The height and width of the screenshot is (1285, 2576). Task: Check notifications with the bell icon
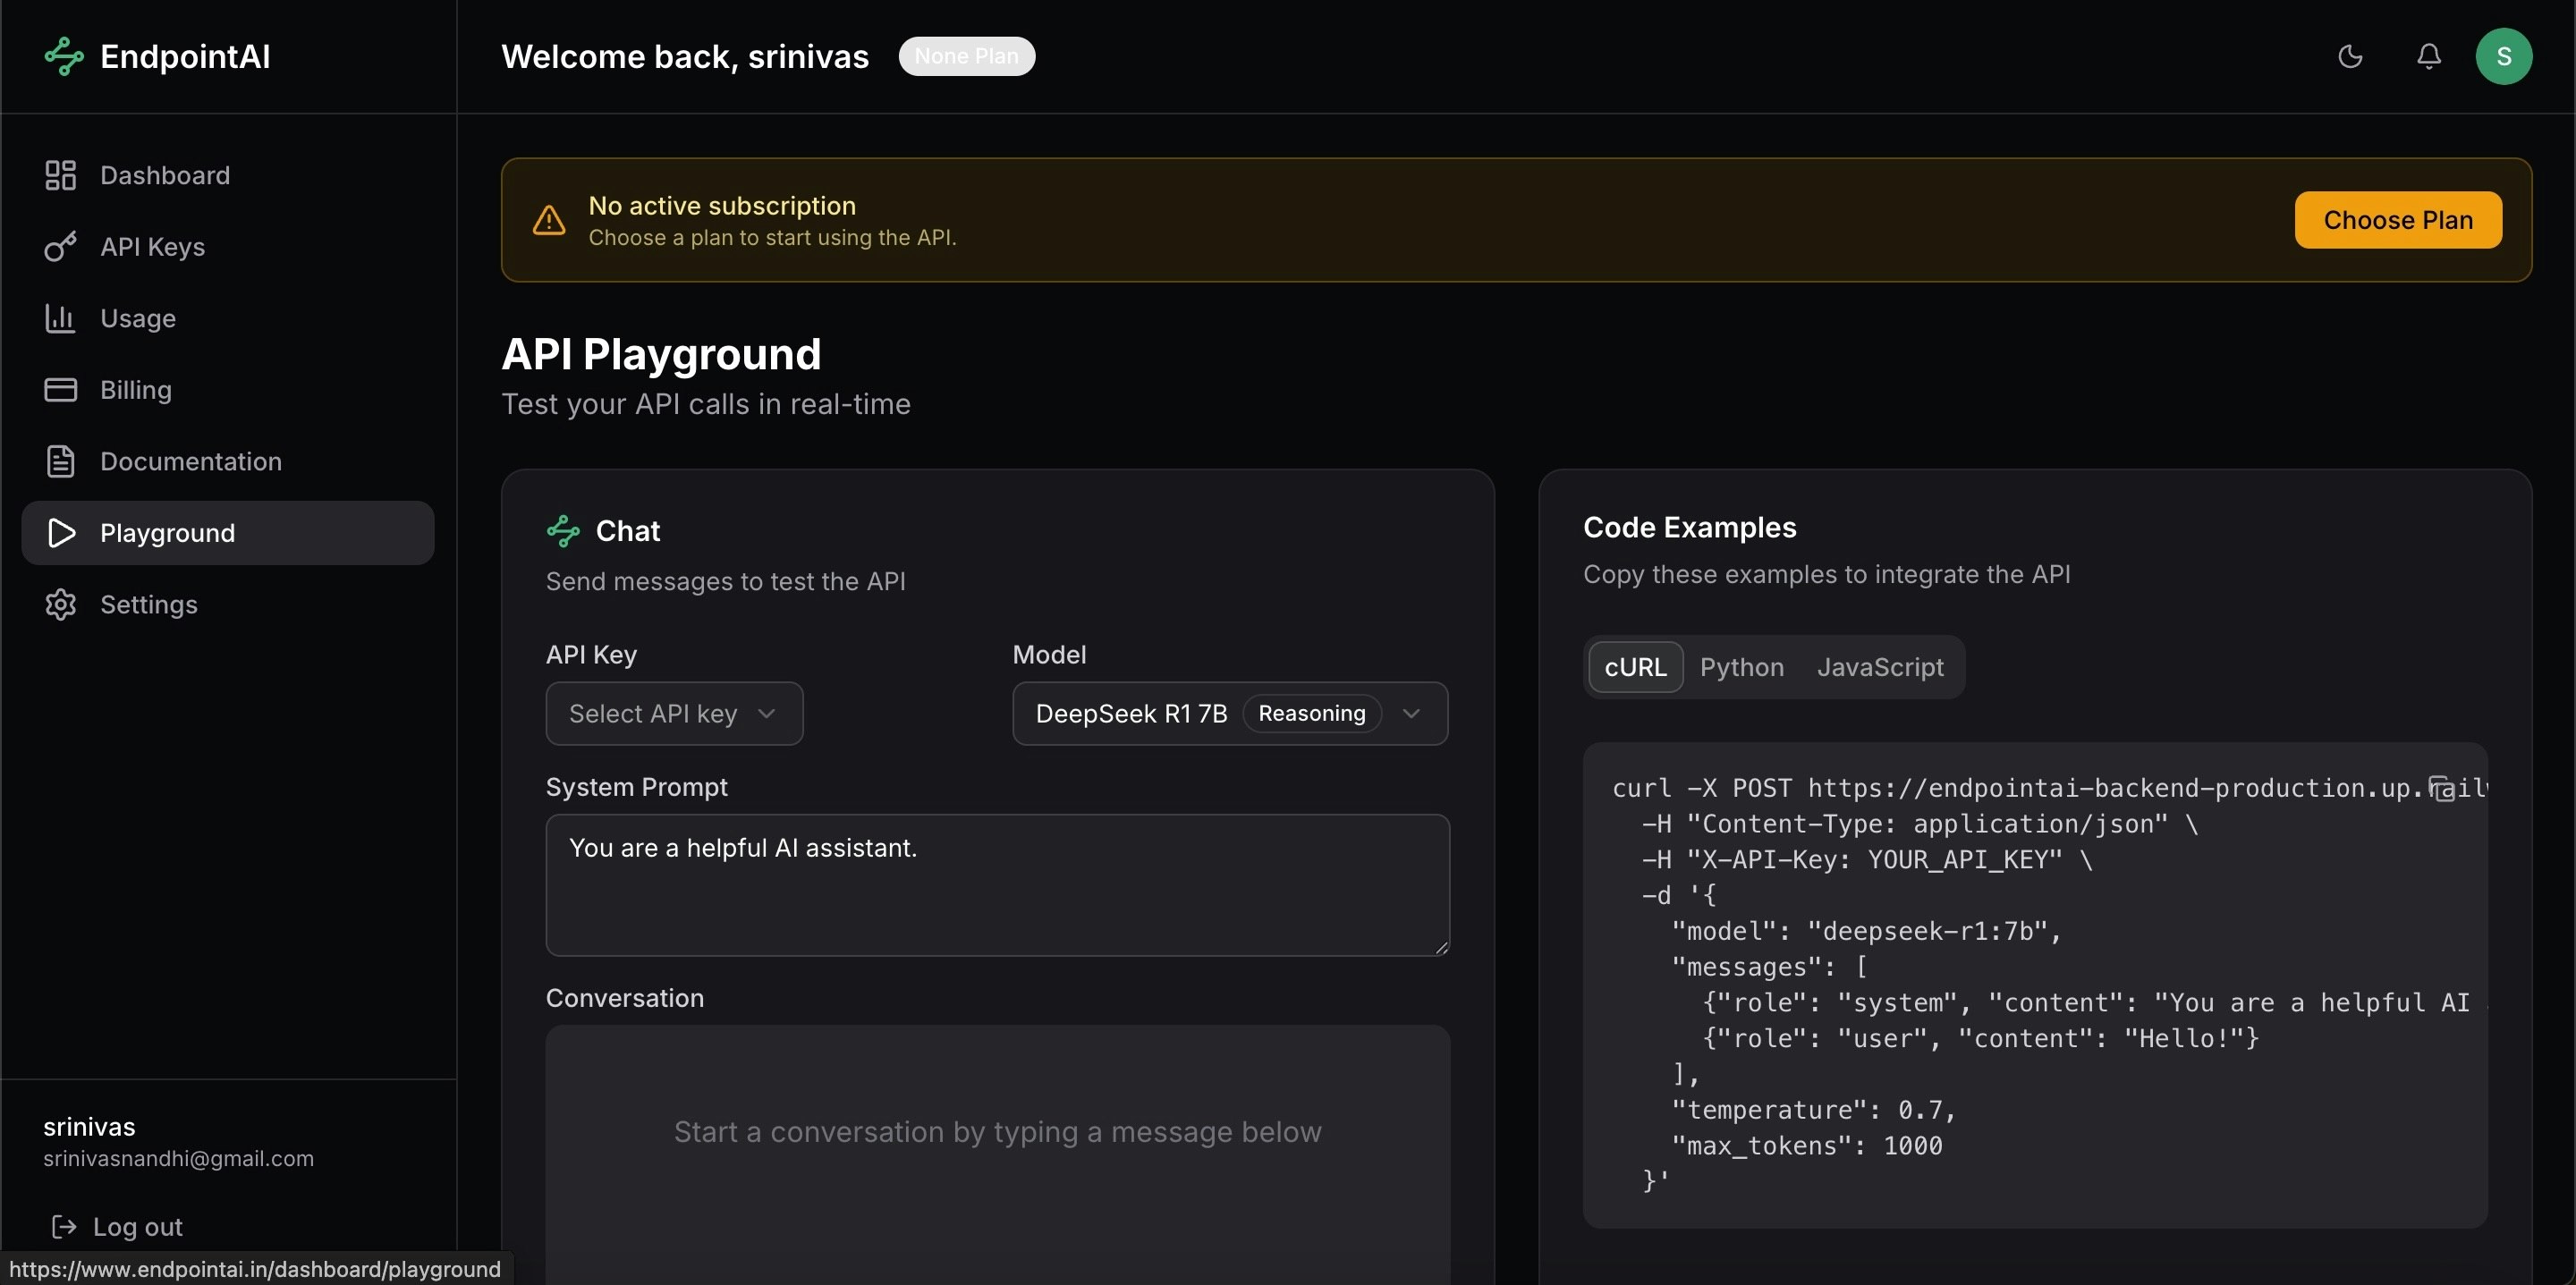click(2429, 56)
